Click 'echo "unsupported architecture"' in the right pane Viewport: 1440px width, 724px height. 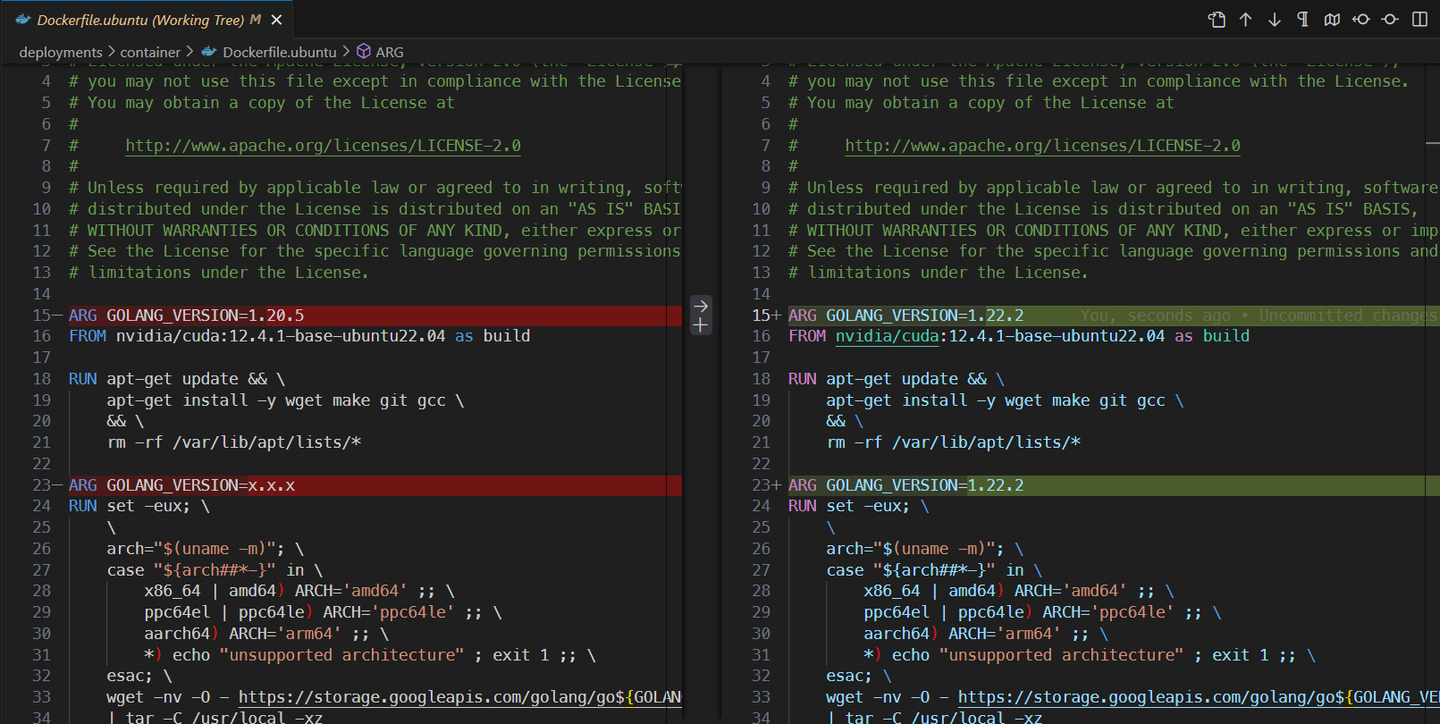[1038, 655]
